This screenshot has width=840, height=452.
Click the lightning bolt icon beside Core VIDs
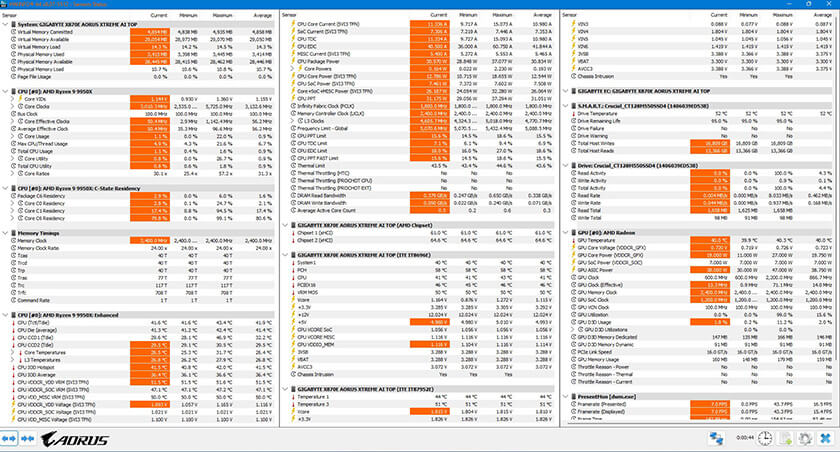[x=18, y=100]
